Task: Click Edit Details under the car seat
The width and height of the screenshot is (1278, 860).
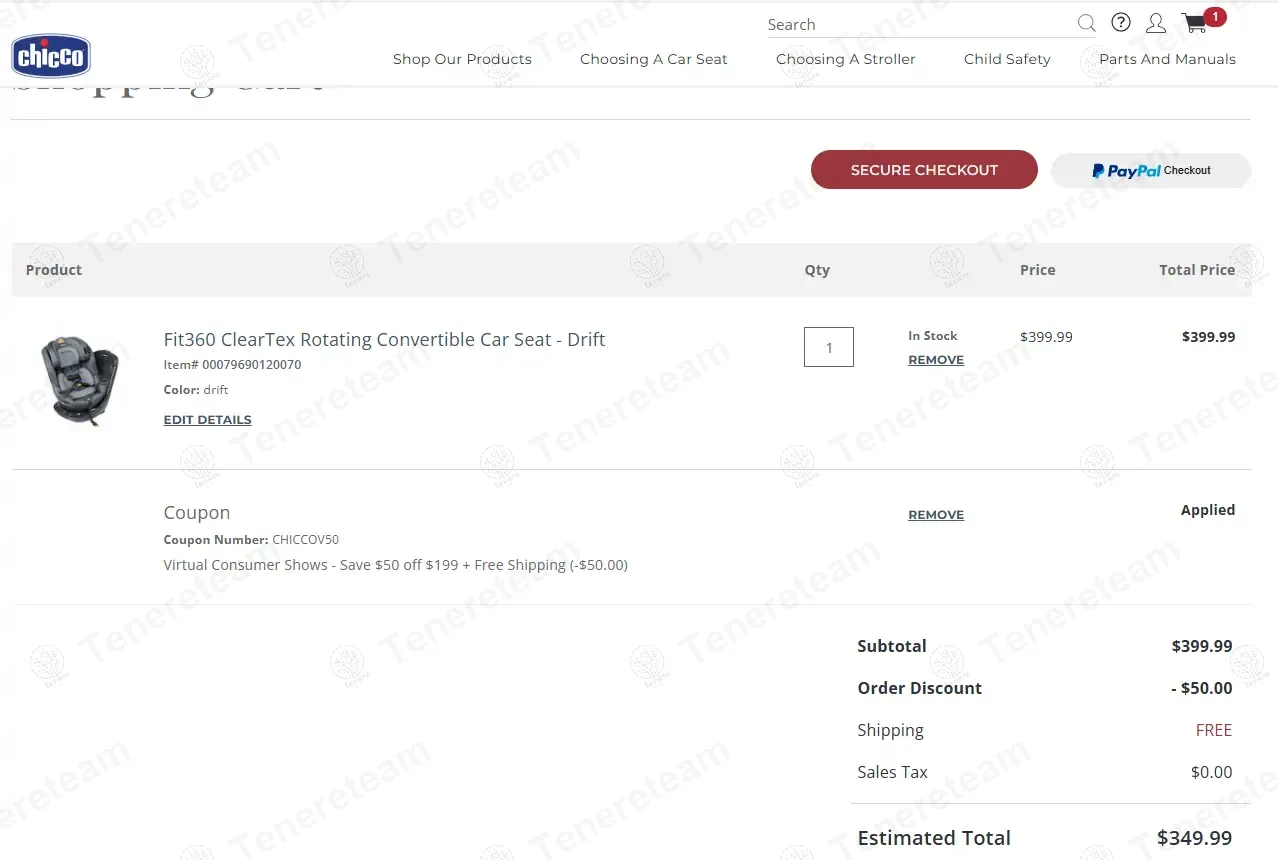Action: [207, 420]
